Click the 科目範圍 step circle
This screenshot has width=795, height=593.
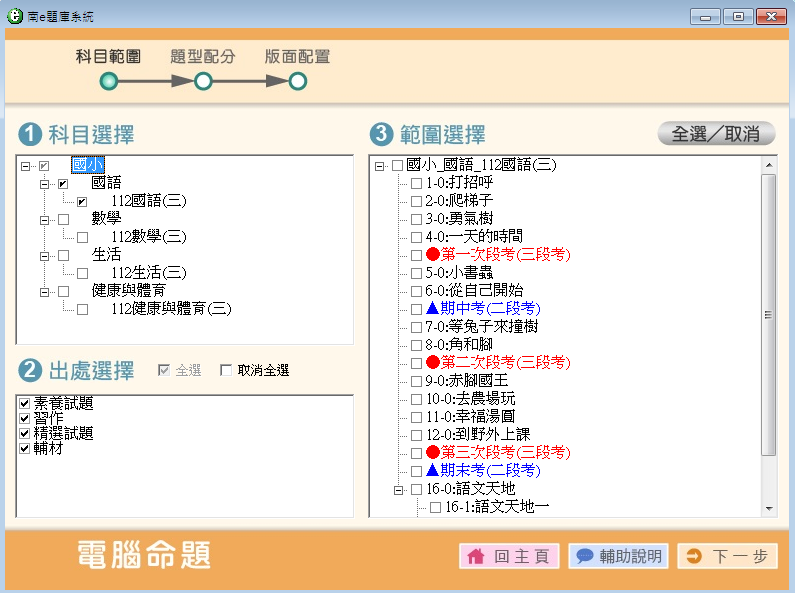coord(109,82)
